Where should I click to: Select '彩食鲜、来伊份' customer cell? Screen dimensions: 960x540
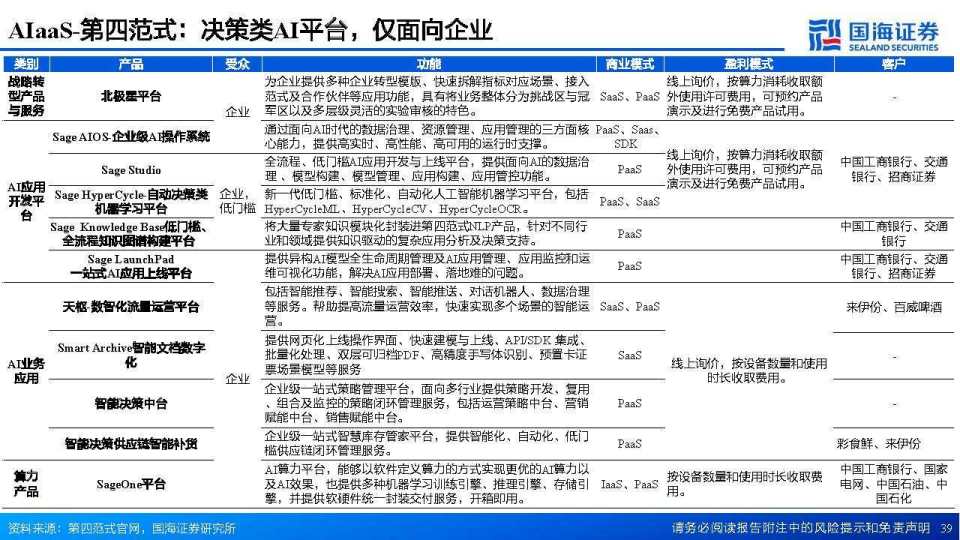pyautogui.click(x=879, y=443)
